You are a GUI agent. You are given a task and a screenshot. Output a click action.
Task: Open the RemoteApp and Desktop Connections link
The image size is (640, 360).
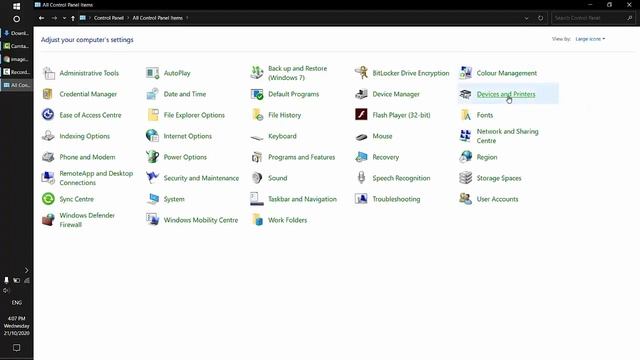96,178
